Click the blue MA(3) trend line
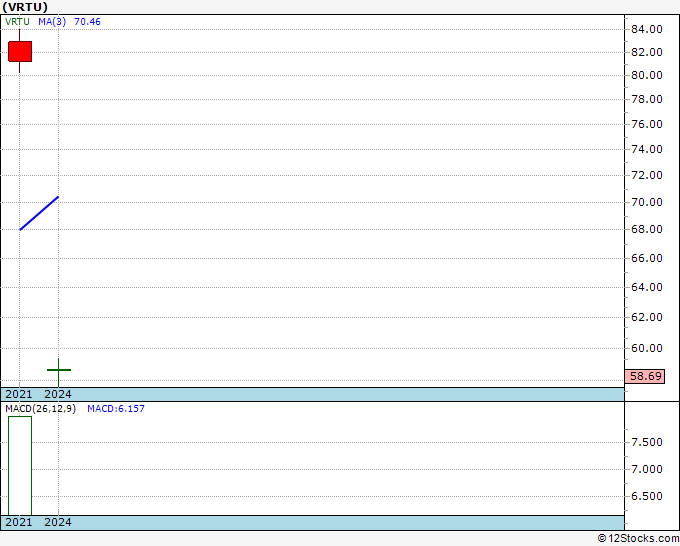The height and width of the screenshot is (546, 680). tap(39, 213)
